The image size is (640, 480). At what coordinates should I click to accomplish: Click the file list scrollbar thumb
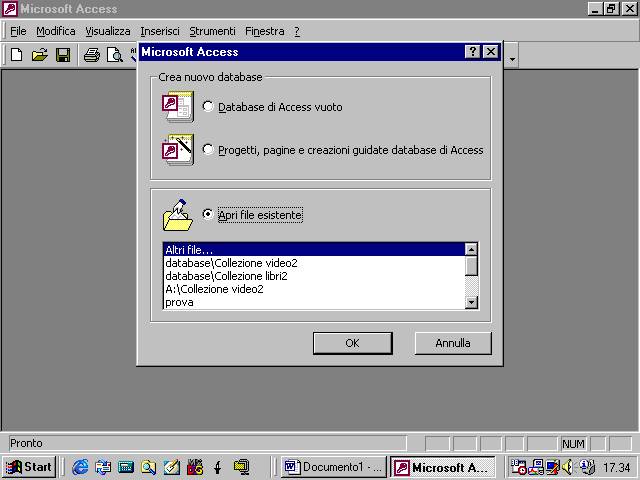point(471,266)
